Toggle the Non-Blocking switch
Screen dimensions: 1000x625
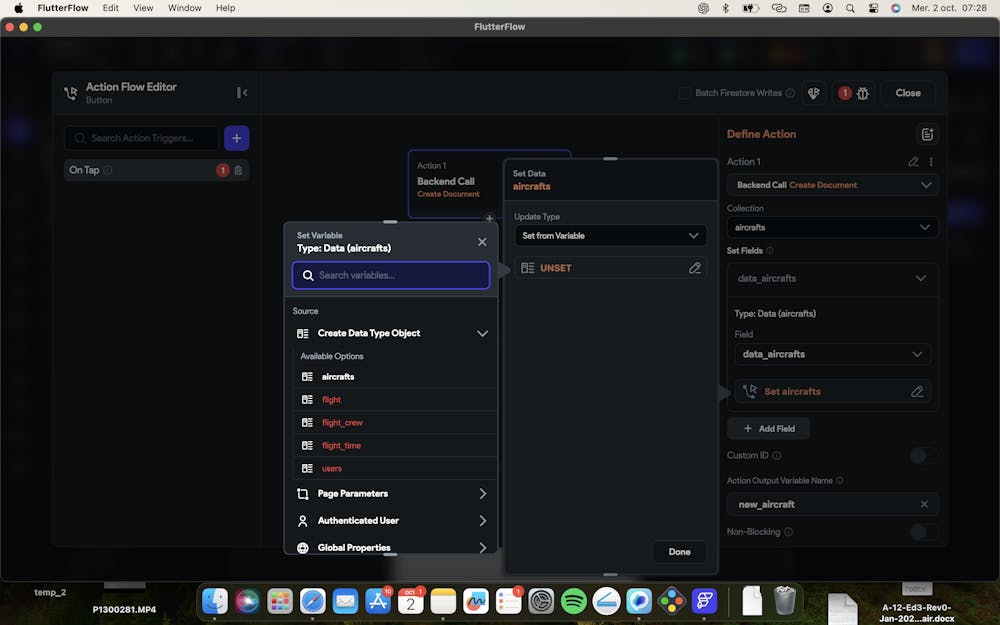point(923,532)
